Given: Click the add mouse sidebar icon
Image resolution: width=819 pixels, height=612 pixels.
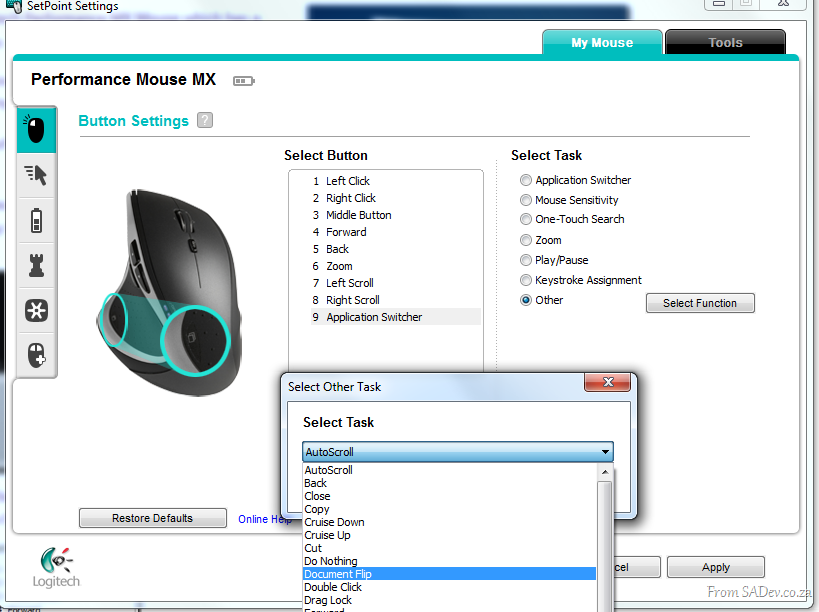Looking at the screenshot, I should [x=36, y=355].
